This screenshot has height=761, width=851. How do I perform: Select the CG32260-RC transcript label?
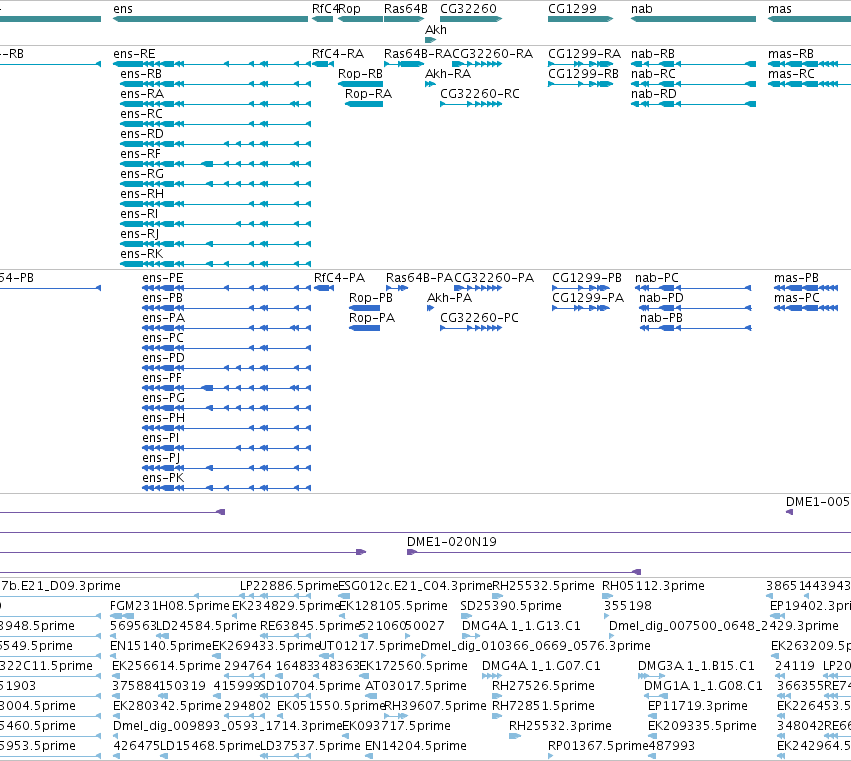[x=479, y=94]
